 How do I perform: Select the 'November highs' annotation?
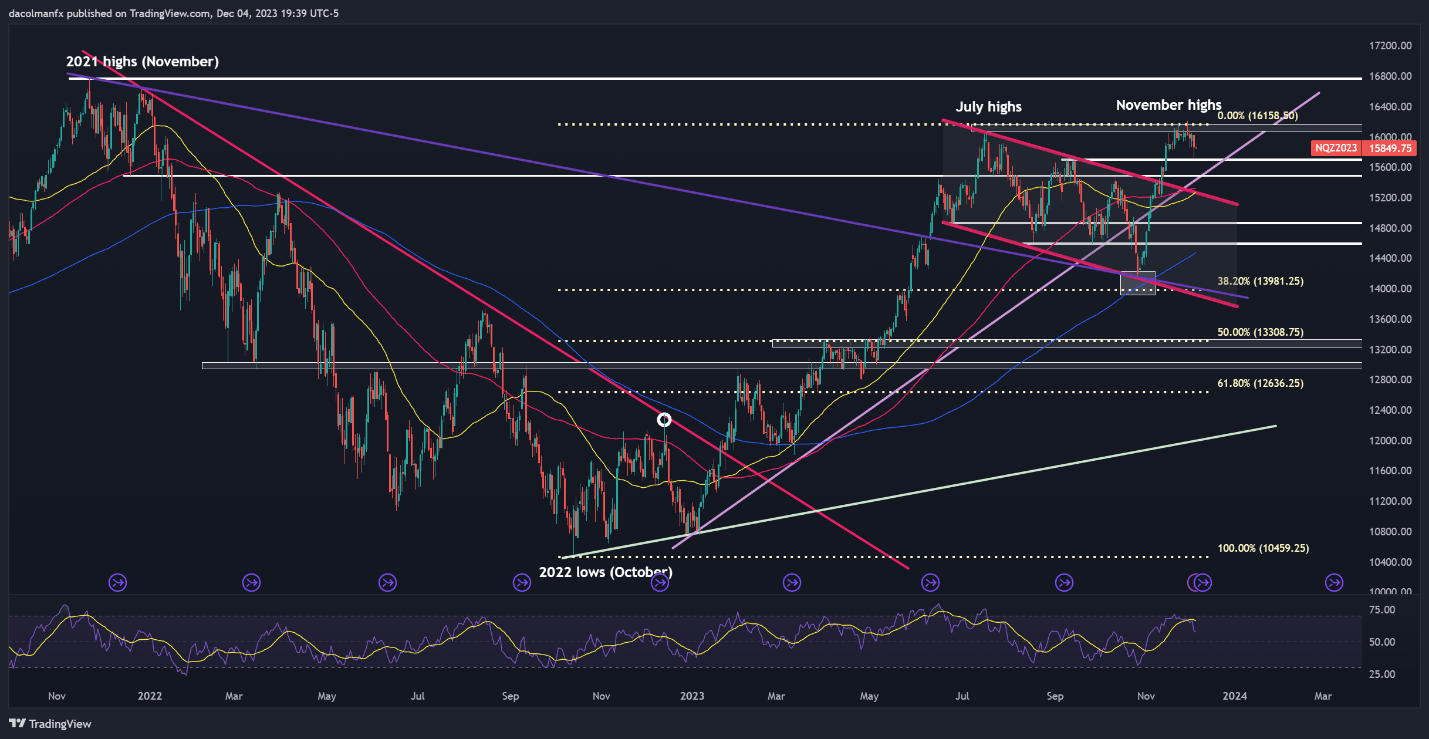(1168, 105)
